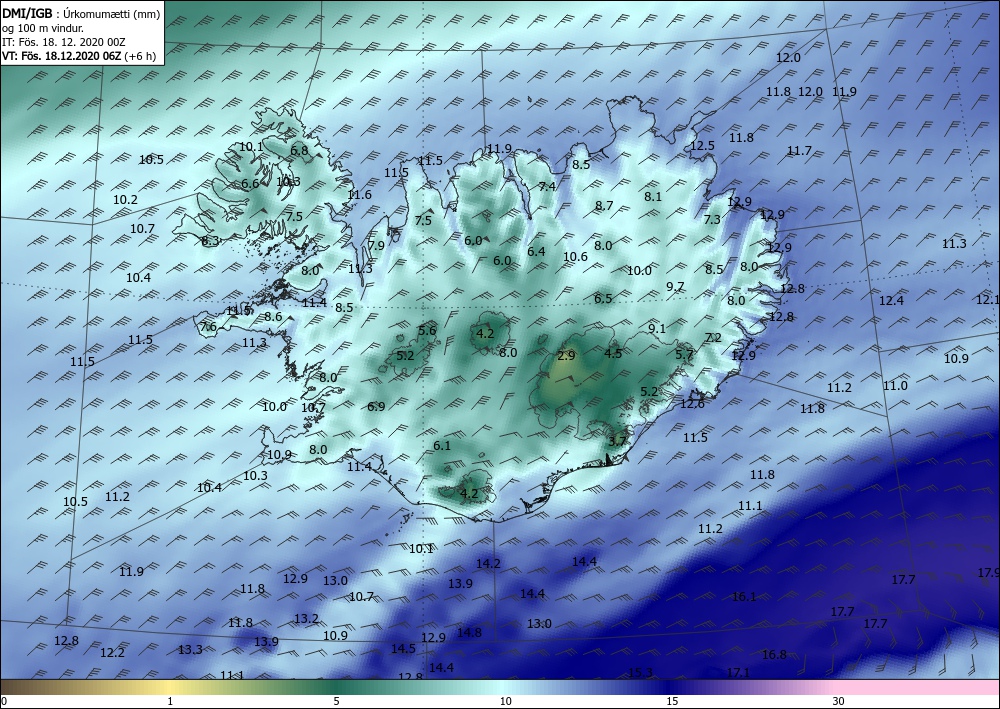This screenshot has height=709, width=1000.
Task: Click the value 12.6 off the southeast coast
Action: click(692, 404)
